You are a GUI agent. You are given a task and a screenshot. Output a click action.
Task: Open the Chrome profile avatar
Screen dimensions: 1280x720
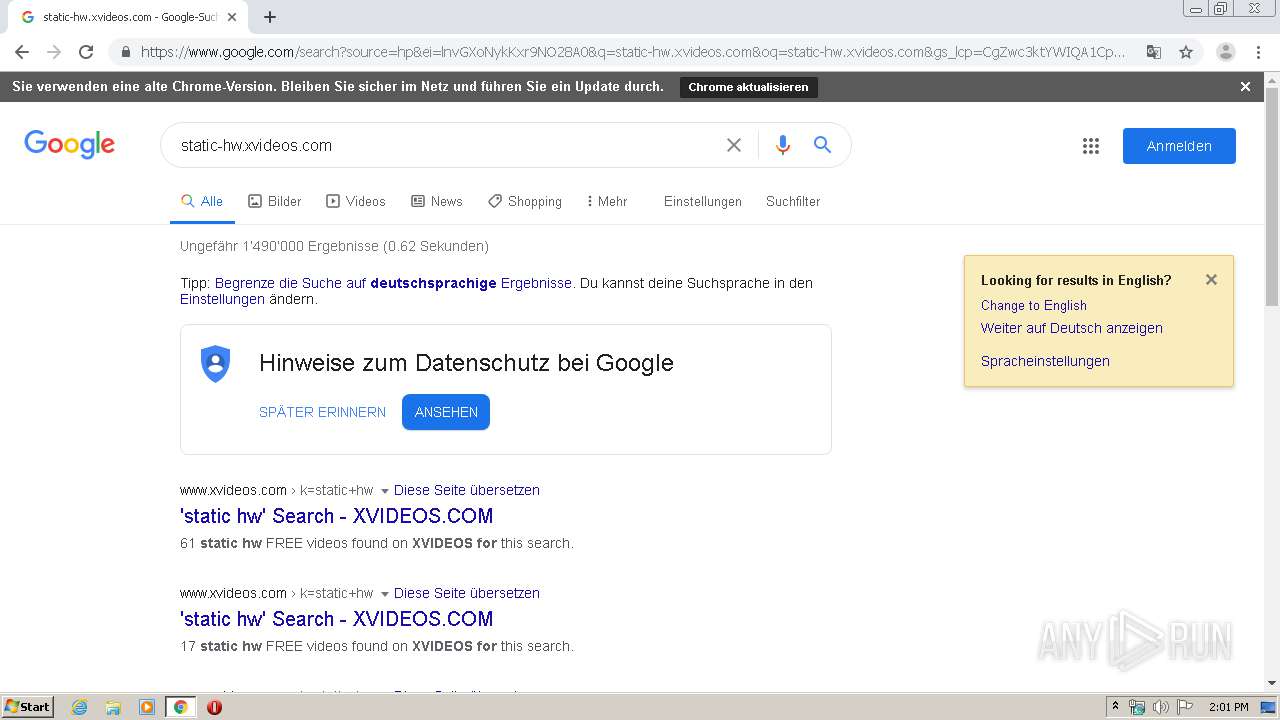1226,52
